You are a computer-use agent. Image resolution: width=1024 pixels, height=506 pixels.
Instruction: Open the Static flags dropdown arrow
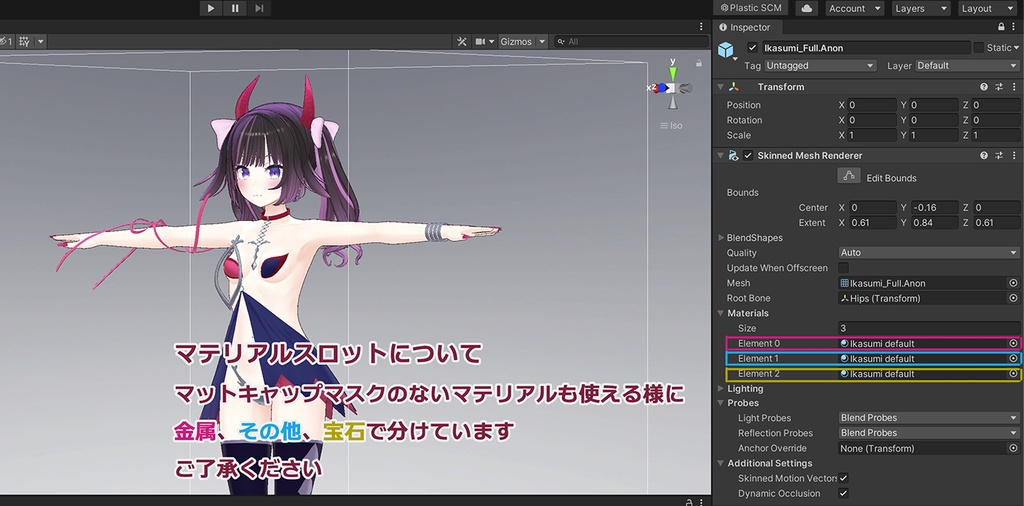[x=1017, y=48]
